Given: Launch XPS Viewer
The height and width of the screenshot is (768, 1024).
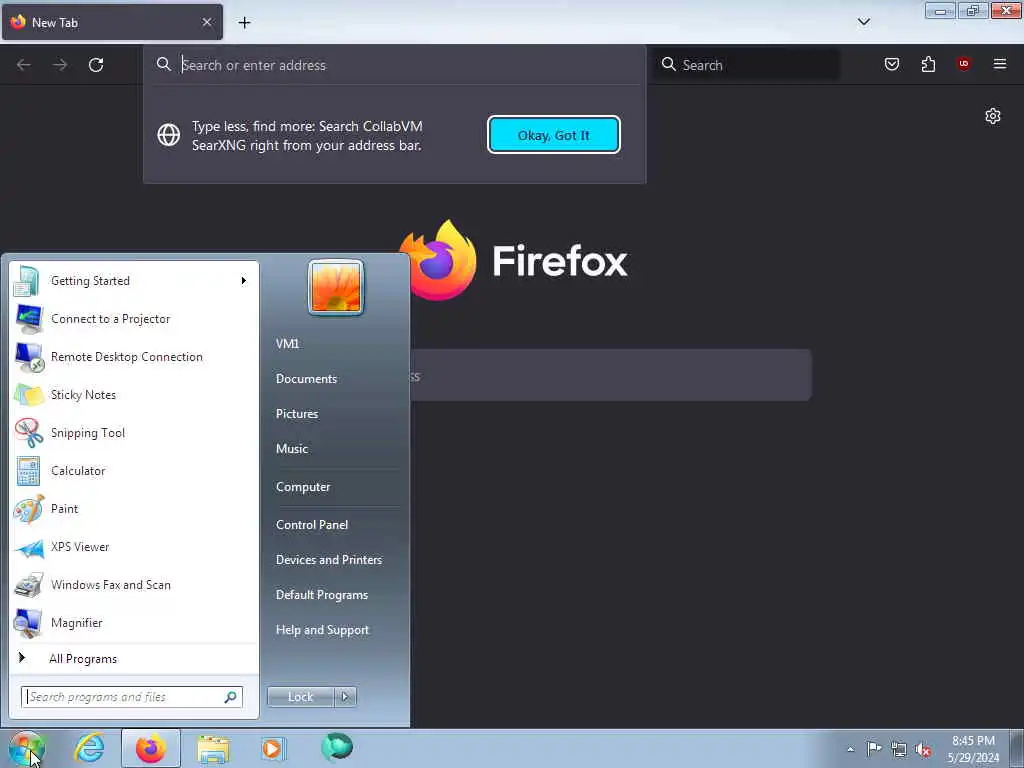Looking at the screenshot, I should point(134,547).
